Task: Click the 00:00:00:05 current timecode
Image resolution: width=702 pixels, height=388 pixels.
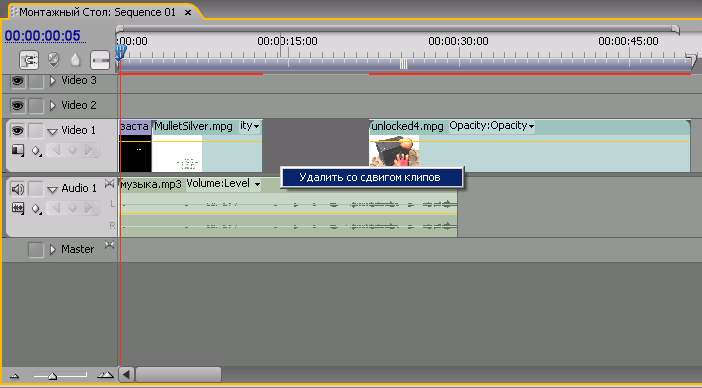Action: 43,35
